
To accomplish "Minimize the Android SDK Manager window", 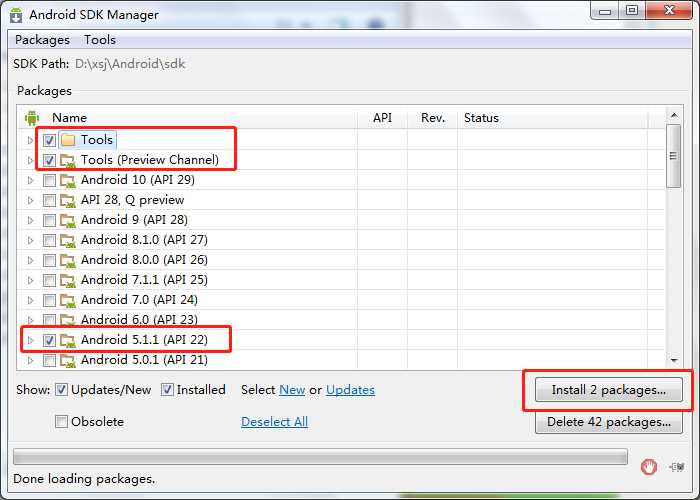I will click(x=605, y=11).
